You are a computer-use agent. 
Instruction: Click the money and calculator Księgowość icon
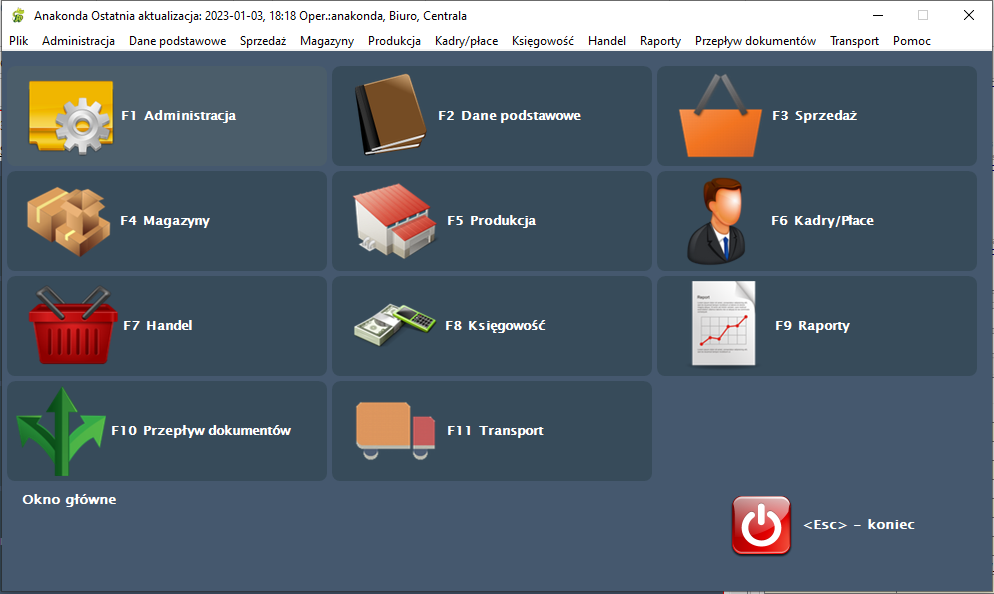coord(394,325)
